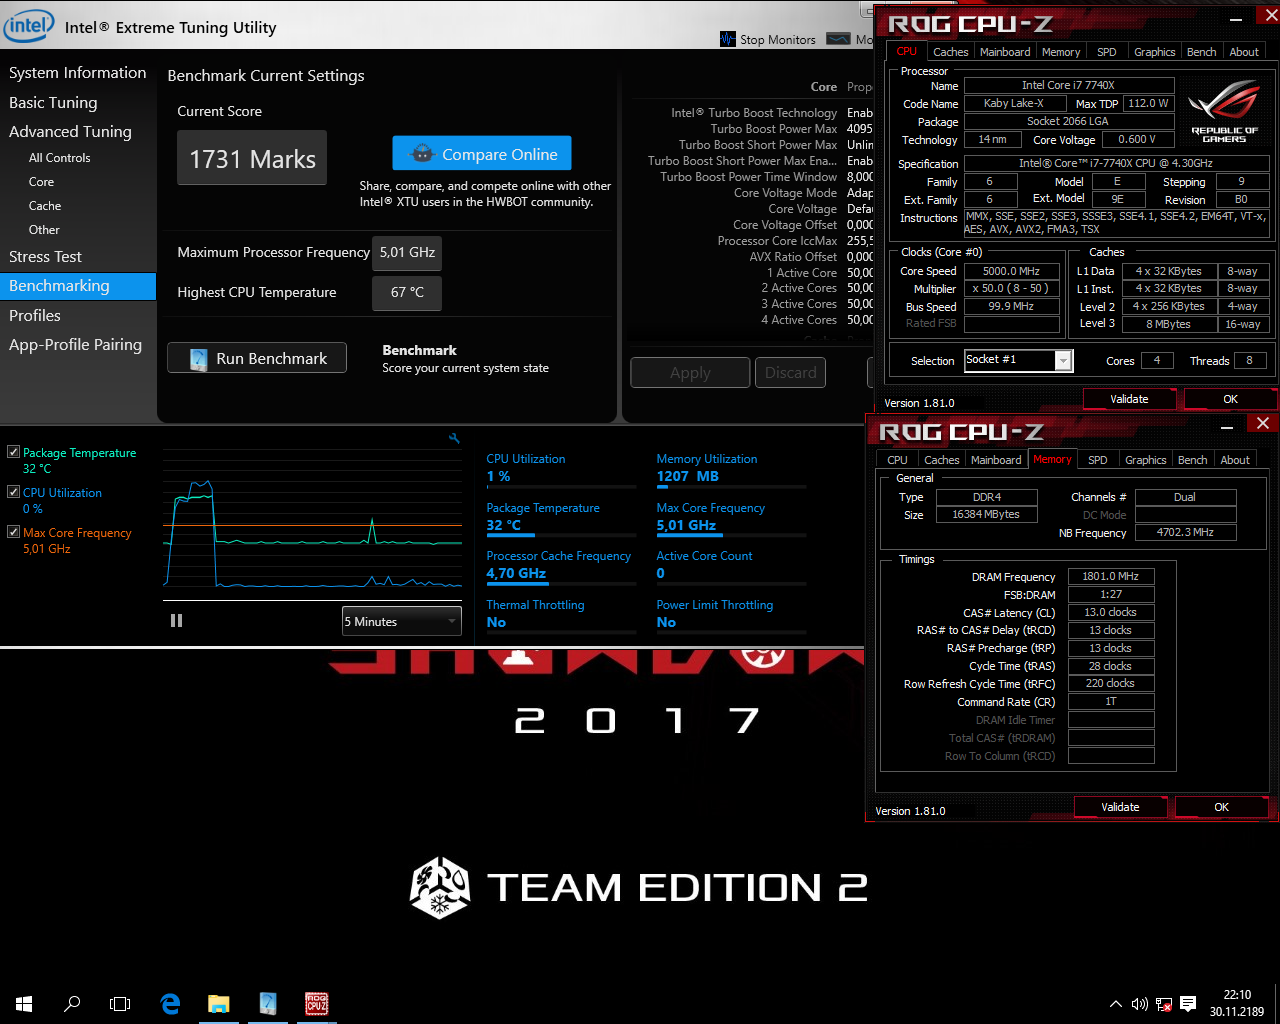Toggle CPU Utilization monitor checkbox

coord(13,492)
